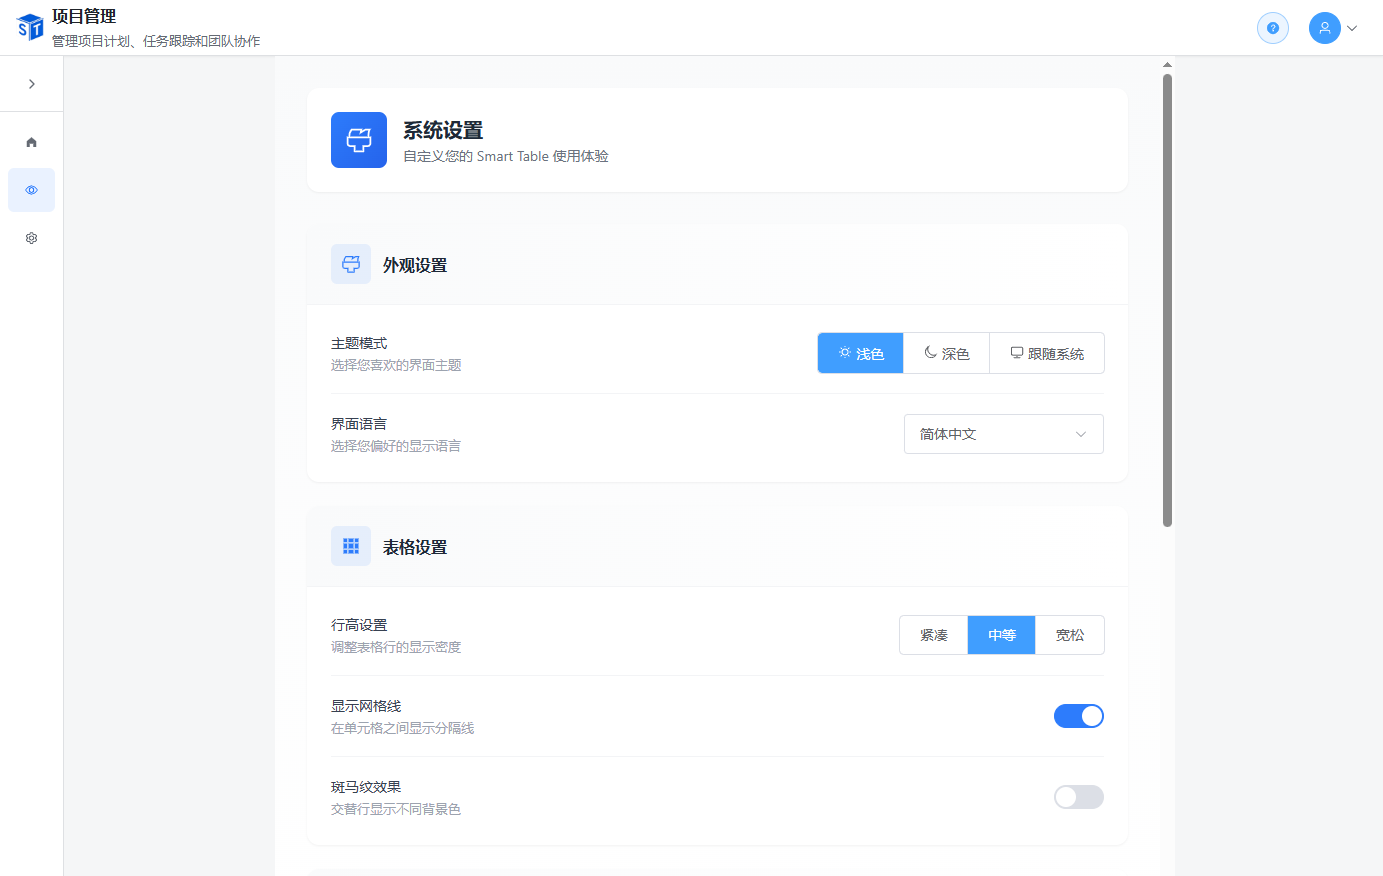1383x876 pixels.
Task: Click the 外观设置 section heading
Action: tap(415, 265)
